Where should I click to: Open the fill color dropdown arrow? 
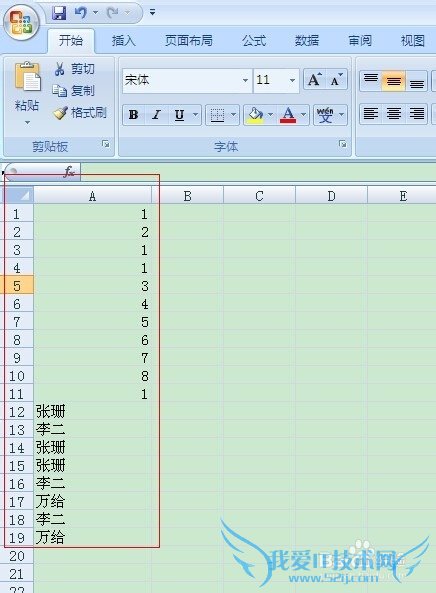tap(270, 115)
